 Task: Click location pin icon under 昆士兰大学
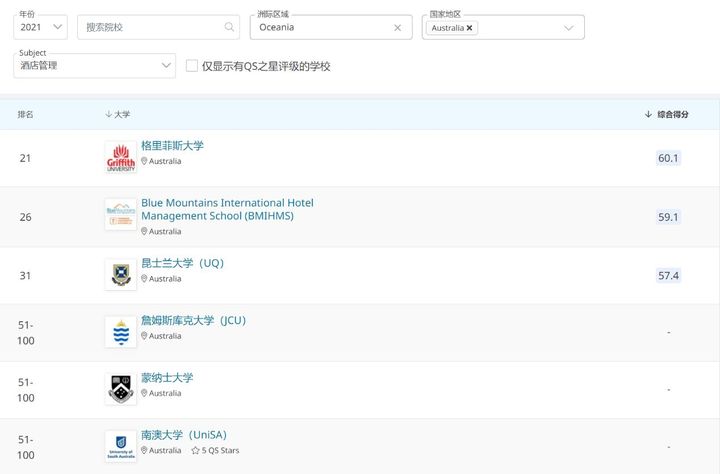pyautogui.click(x=144, y=278)
